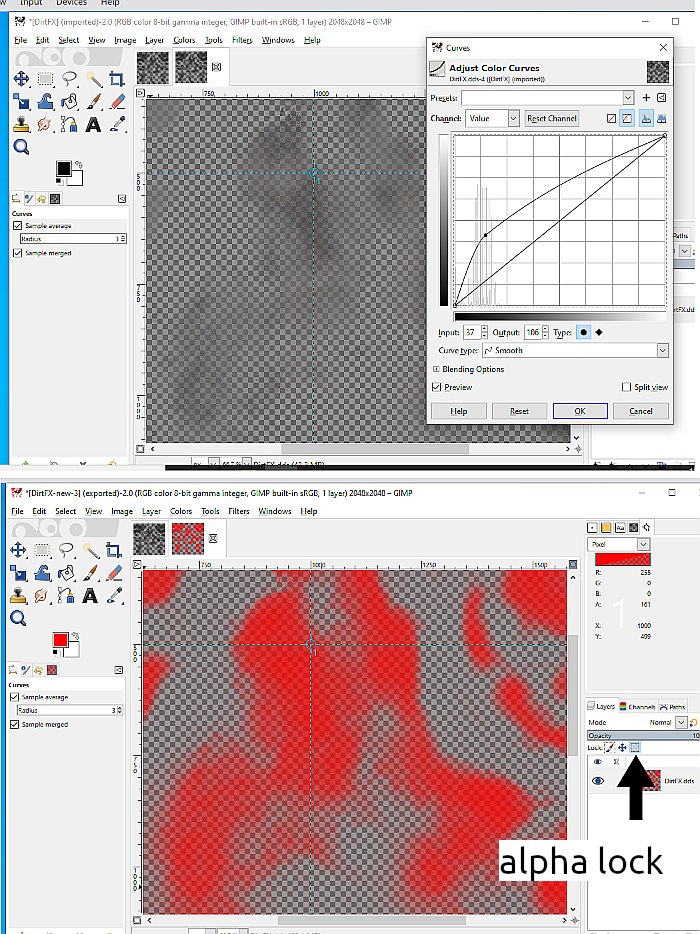
Task: Click the black foreground color swatch in upper window
Action: [63, 169]
